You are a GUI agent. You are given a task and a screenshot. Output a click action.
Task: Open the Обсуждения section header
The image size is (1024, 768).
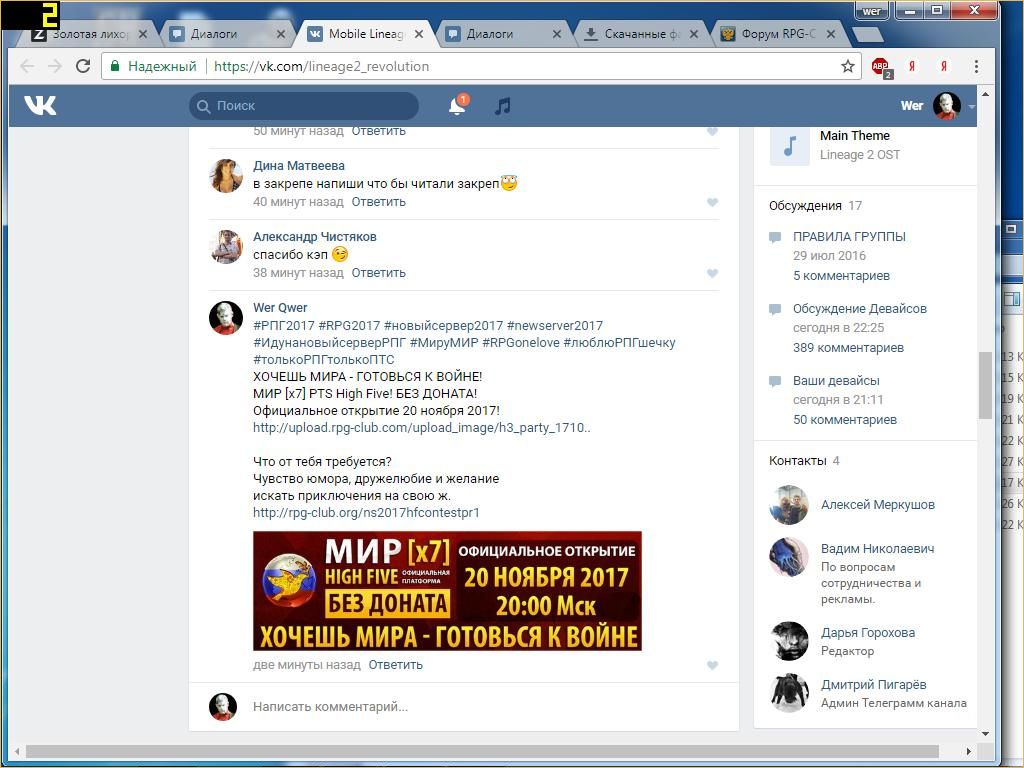tap(805, 206)
